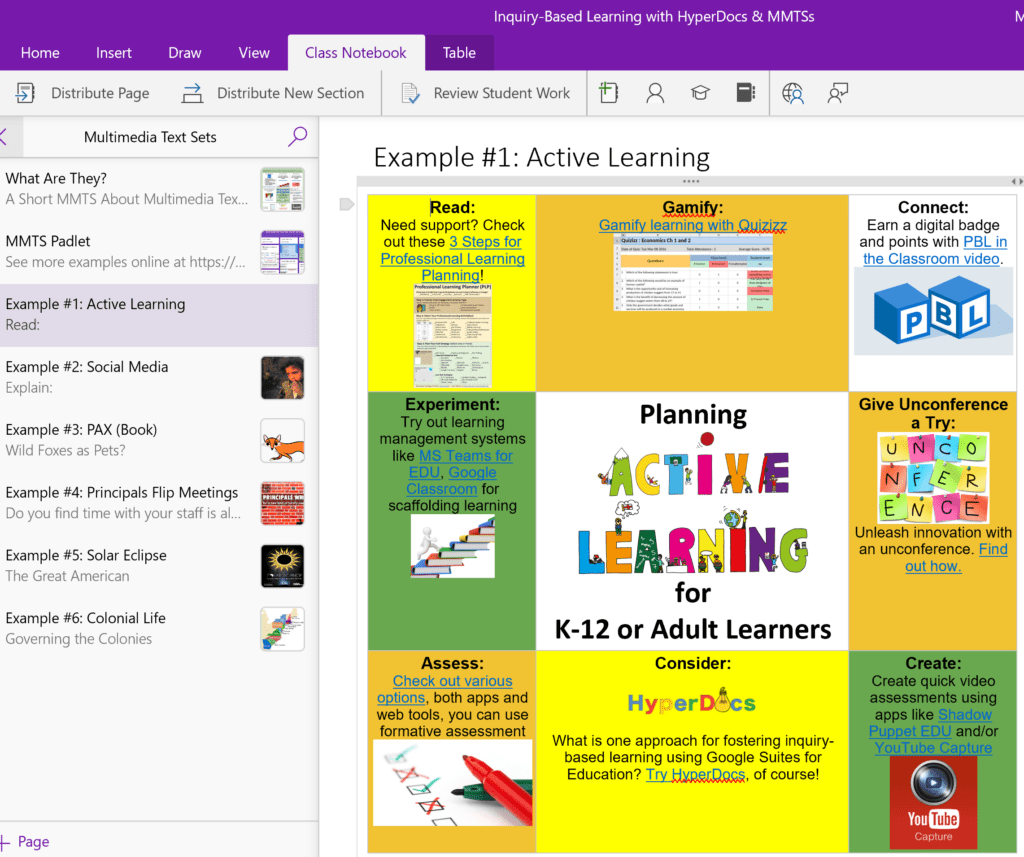Click the add page notebook icon in ribbon

[609, 93]
